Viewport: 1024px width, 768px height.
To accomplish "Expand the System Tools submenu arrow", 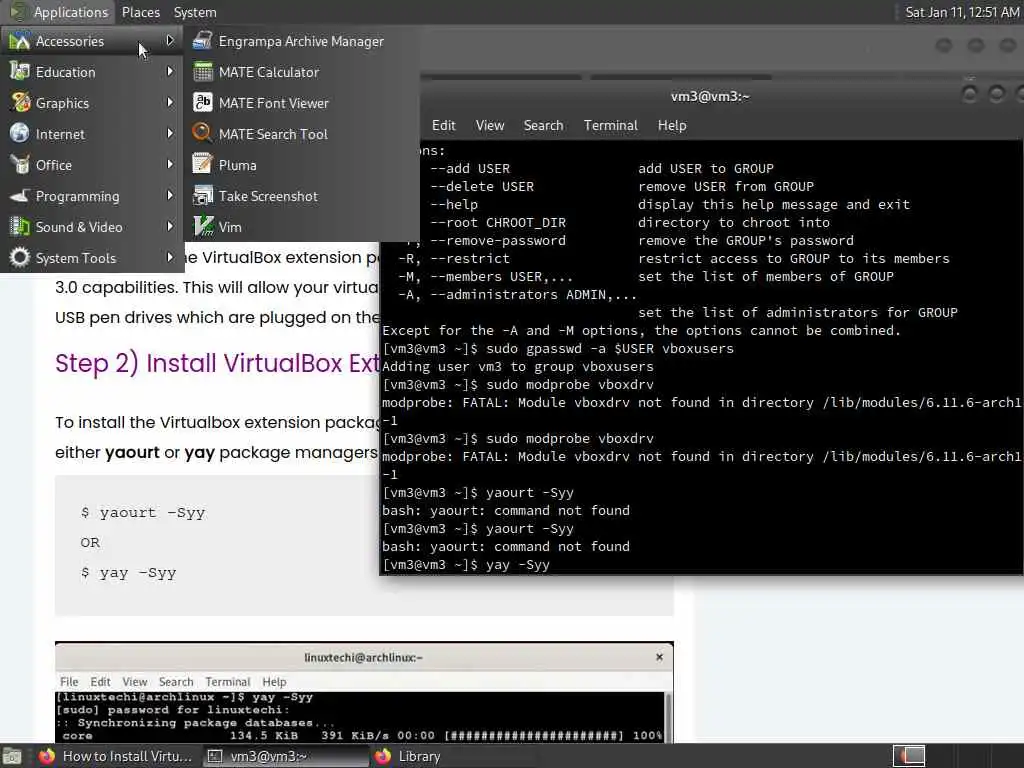I will tap(170, 257).
